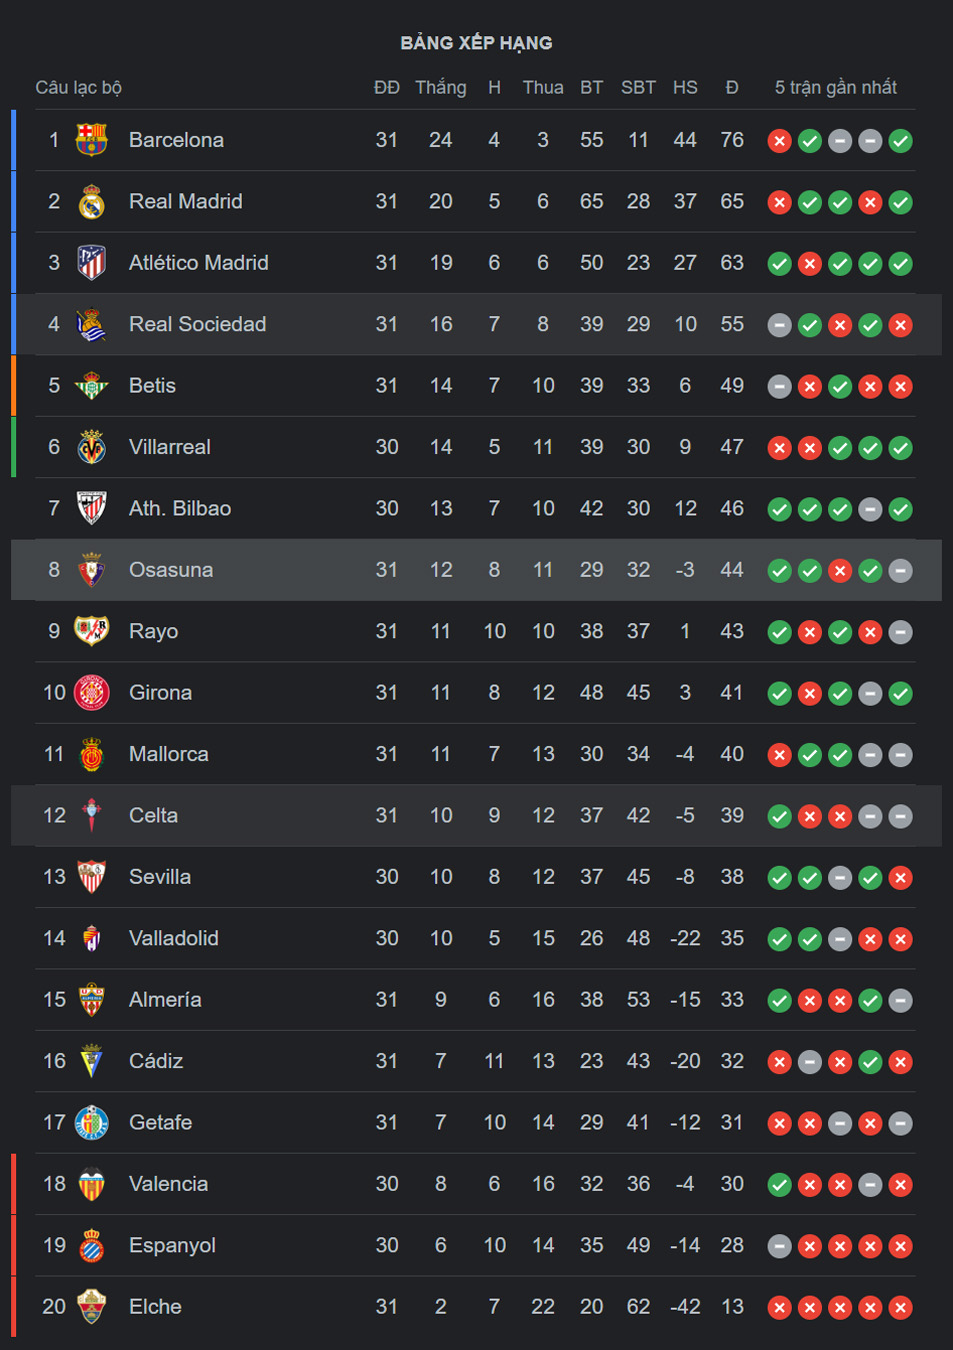Click the Barcelona club crest
The image size is (953, 1350).
(91, 140)
